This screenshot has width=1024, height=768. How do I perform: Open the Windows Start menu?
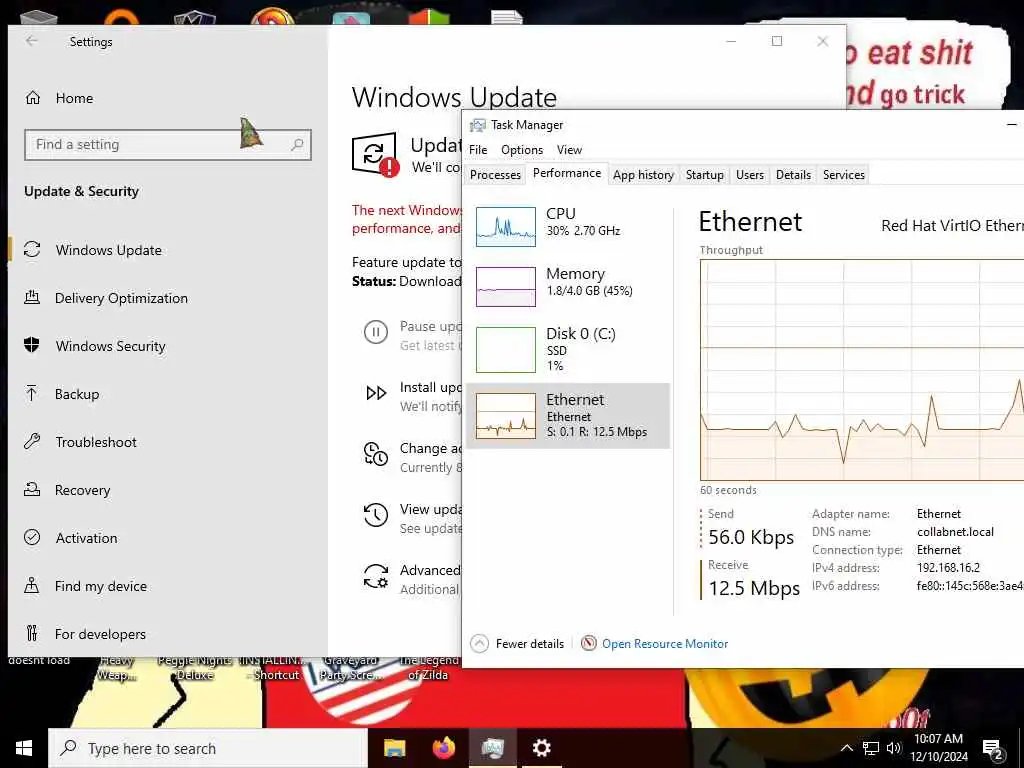click(24, 748)
